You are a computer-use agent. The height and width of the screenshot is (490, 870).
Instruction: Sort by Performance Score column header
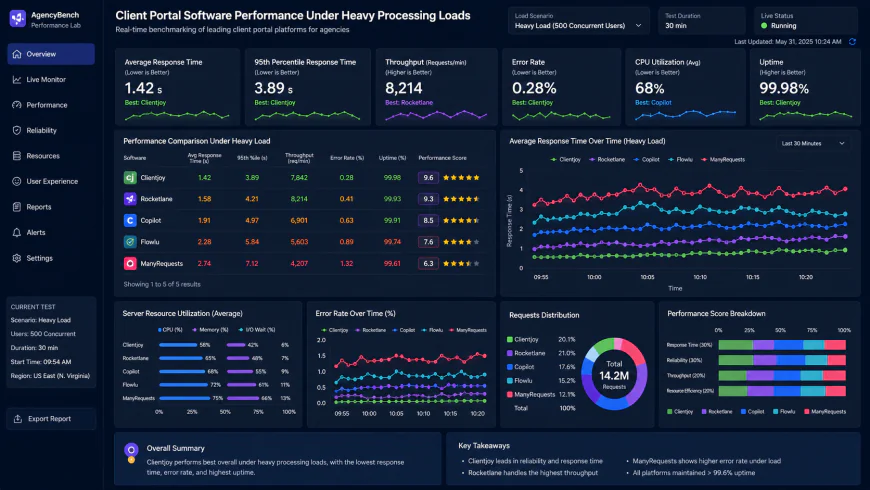coord(442,158)
